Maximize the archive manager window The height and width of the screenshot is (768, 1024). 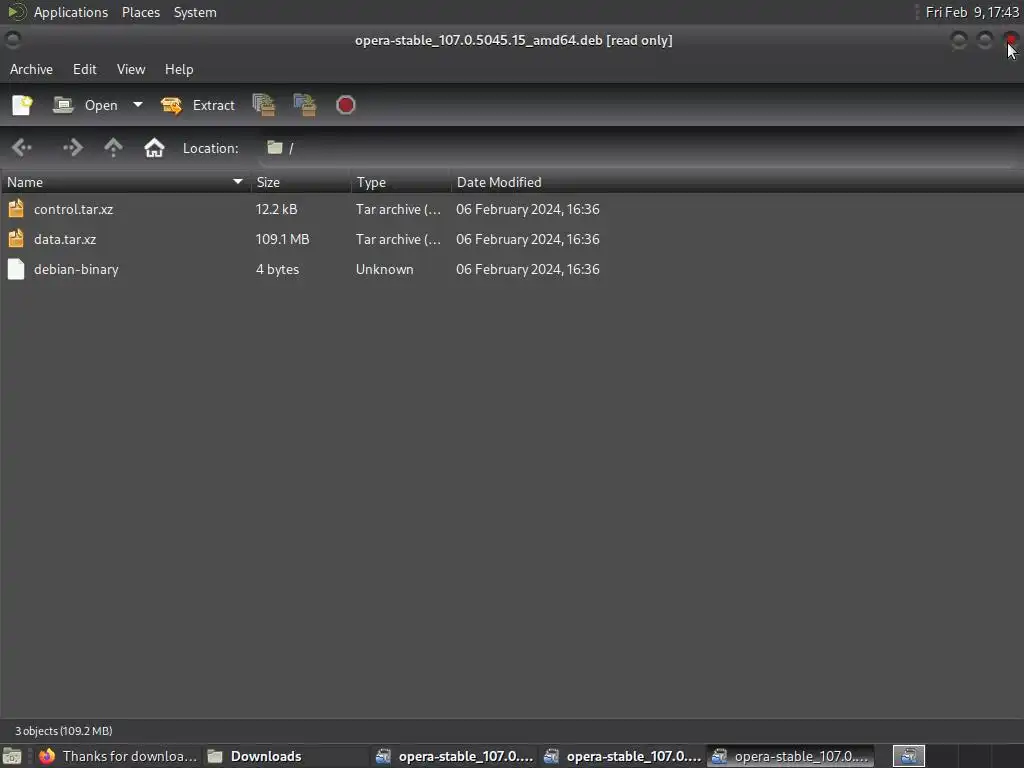point(985,40)
